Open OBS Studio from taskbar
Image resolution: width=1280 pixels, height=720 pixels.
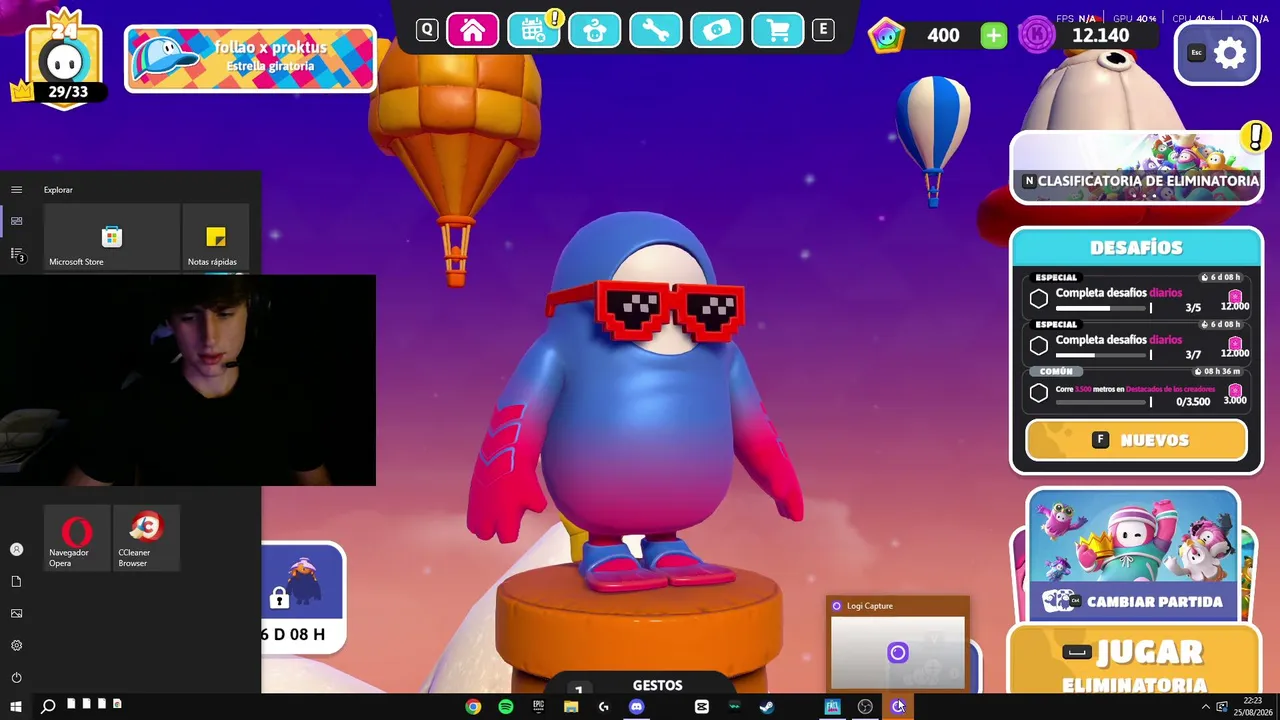click(x=865, y=707)
